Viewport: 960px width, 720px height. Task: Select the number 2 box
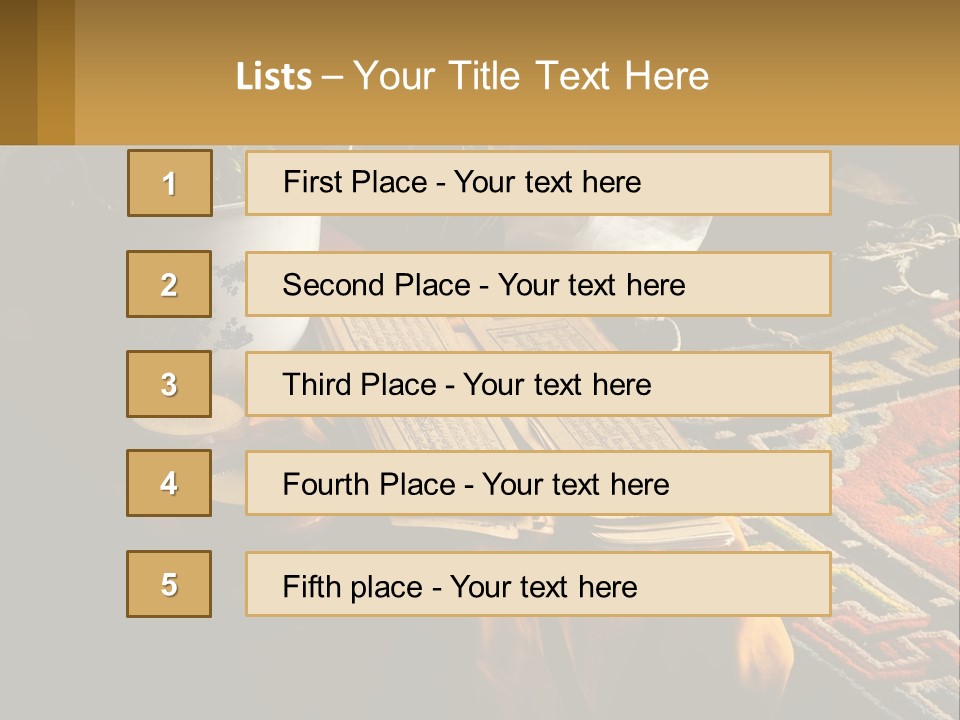point(169,284)
